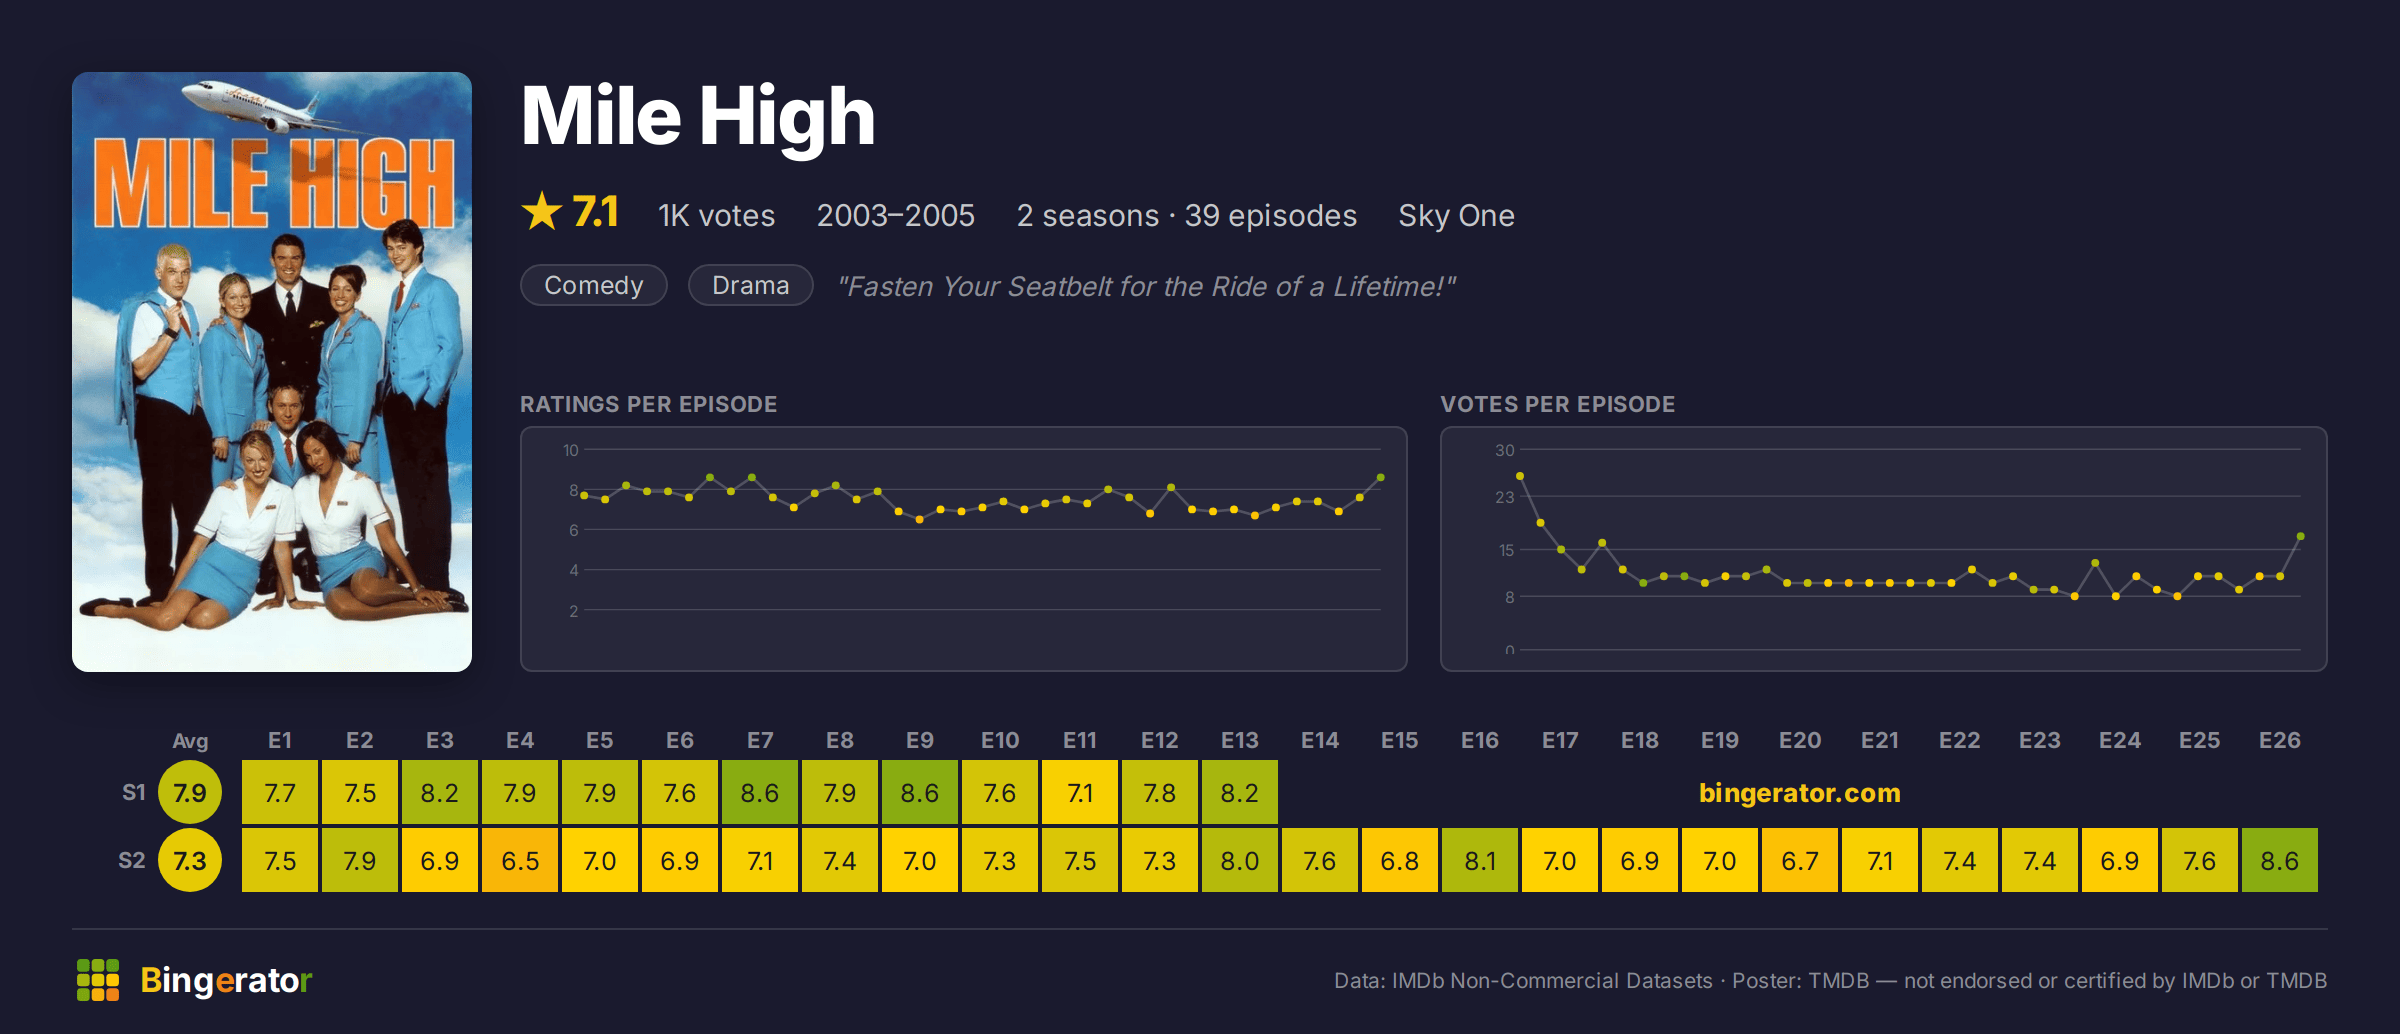Click the yellow star rating icon
2400x1034 pixels.
[542, 211]
